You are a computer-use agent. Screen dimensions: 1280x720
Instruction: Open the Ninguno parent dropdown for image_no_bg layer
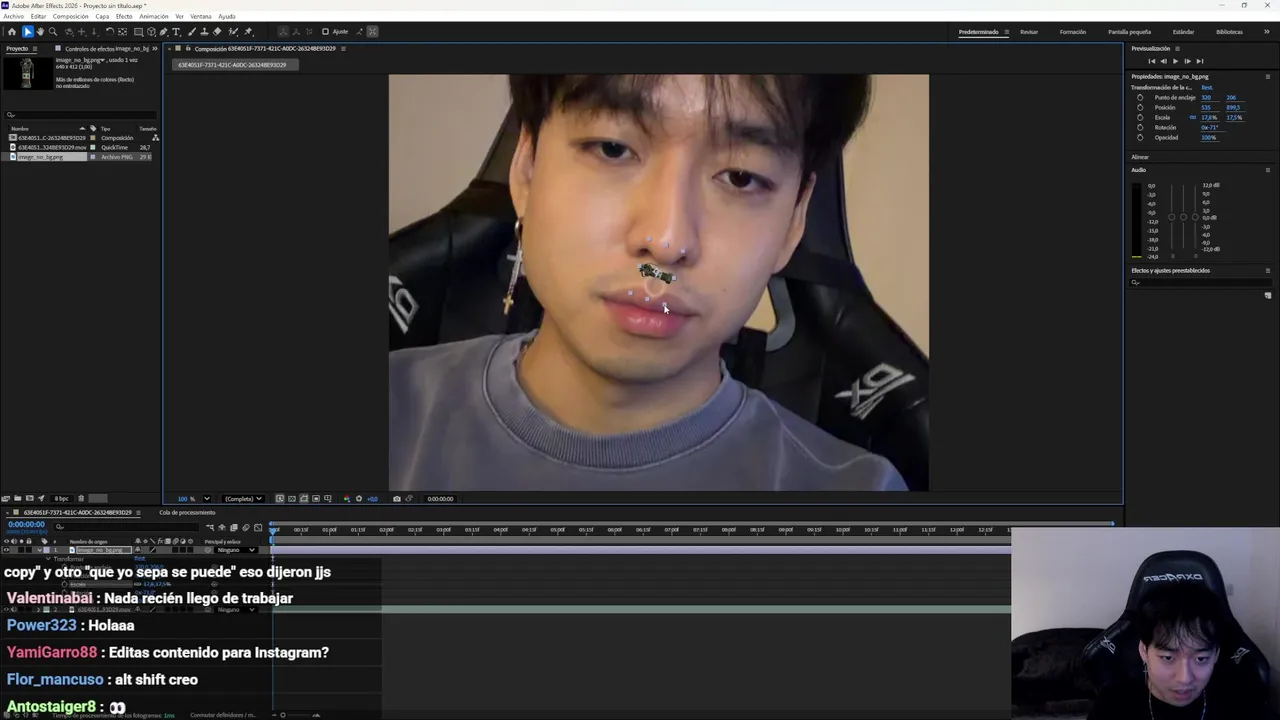[236, 550]
